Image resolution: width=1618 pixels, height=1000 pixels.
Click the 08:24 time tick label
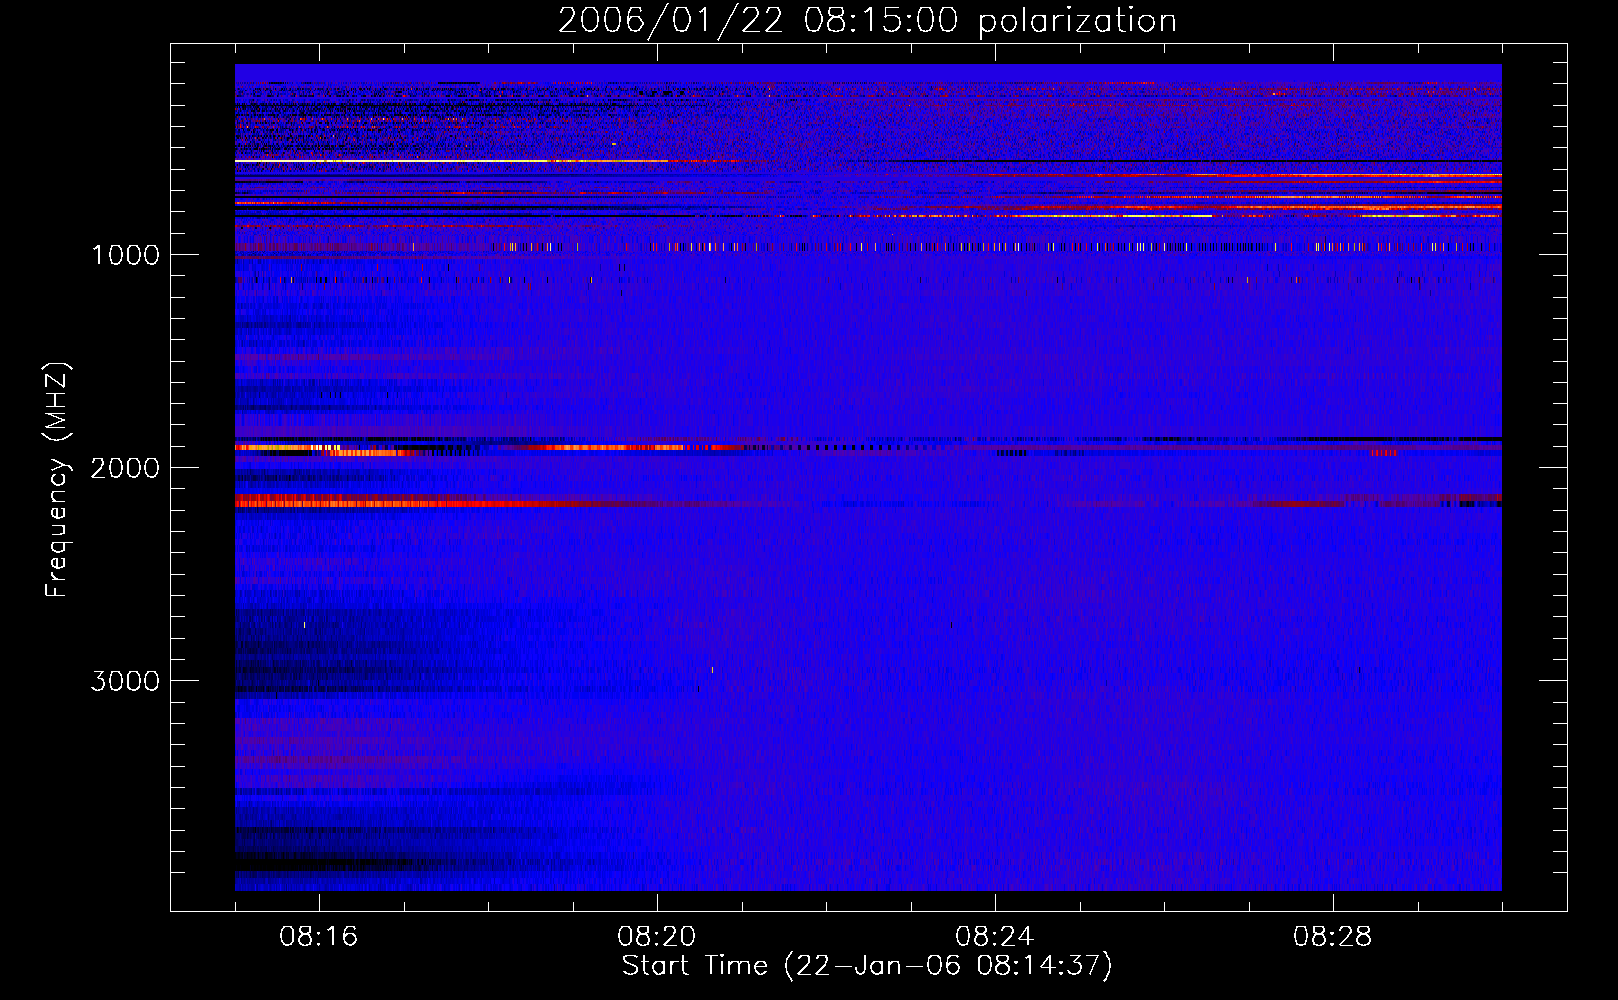(x=995, y=937)
